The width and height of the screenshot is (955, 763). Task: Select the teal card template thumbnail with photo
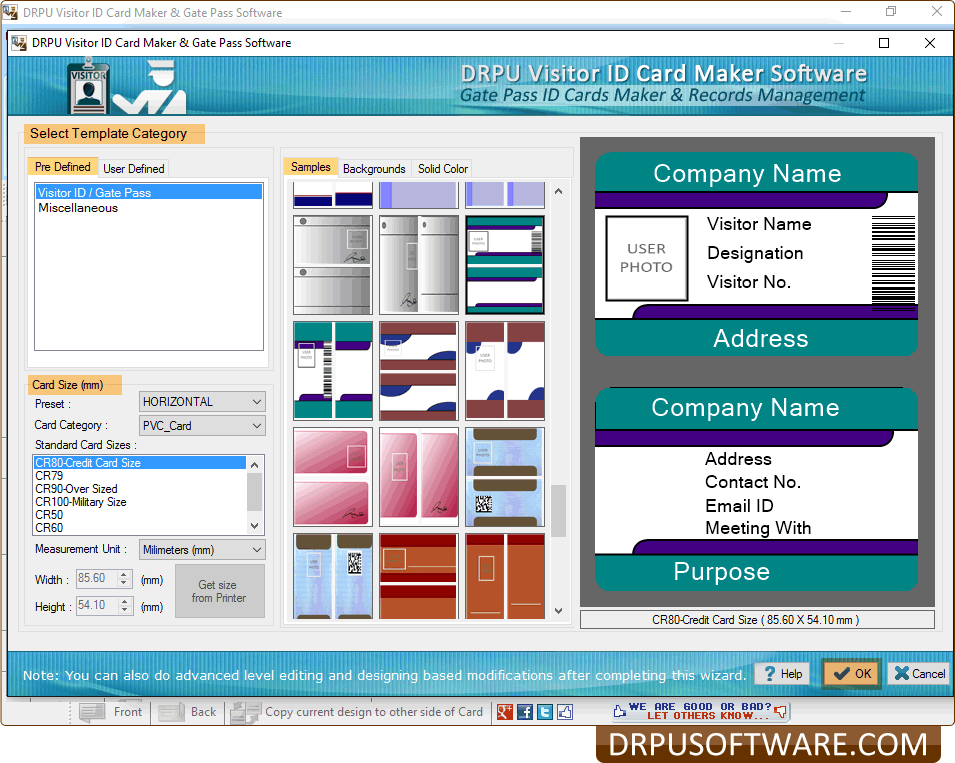point(504,265)
